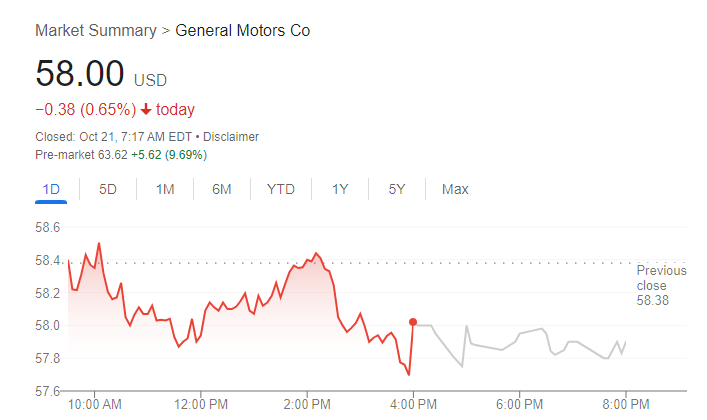Viewport: 707px width, 420px height.
Task: Open the 6M chart range
Action: coord(222,189)
